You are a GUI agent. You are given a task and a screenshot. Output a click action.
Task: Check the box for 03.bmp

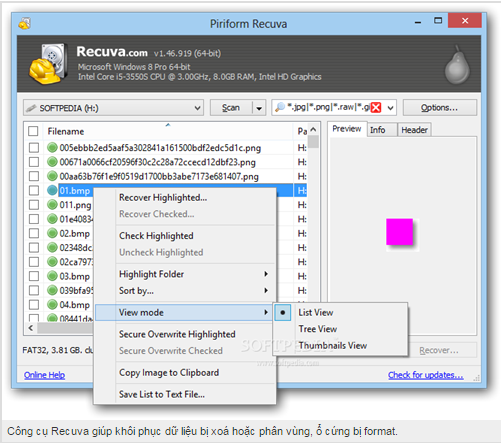(34, 276)
